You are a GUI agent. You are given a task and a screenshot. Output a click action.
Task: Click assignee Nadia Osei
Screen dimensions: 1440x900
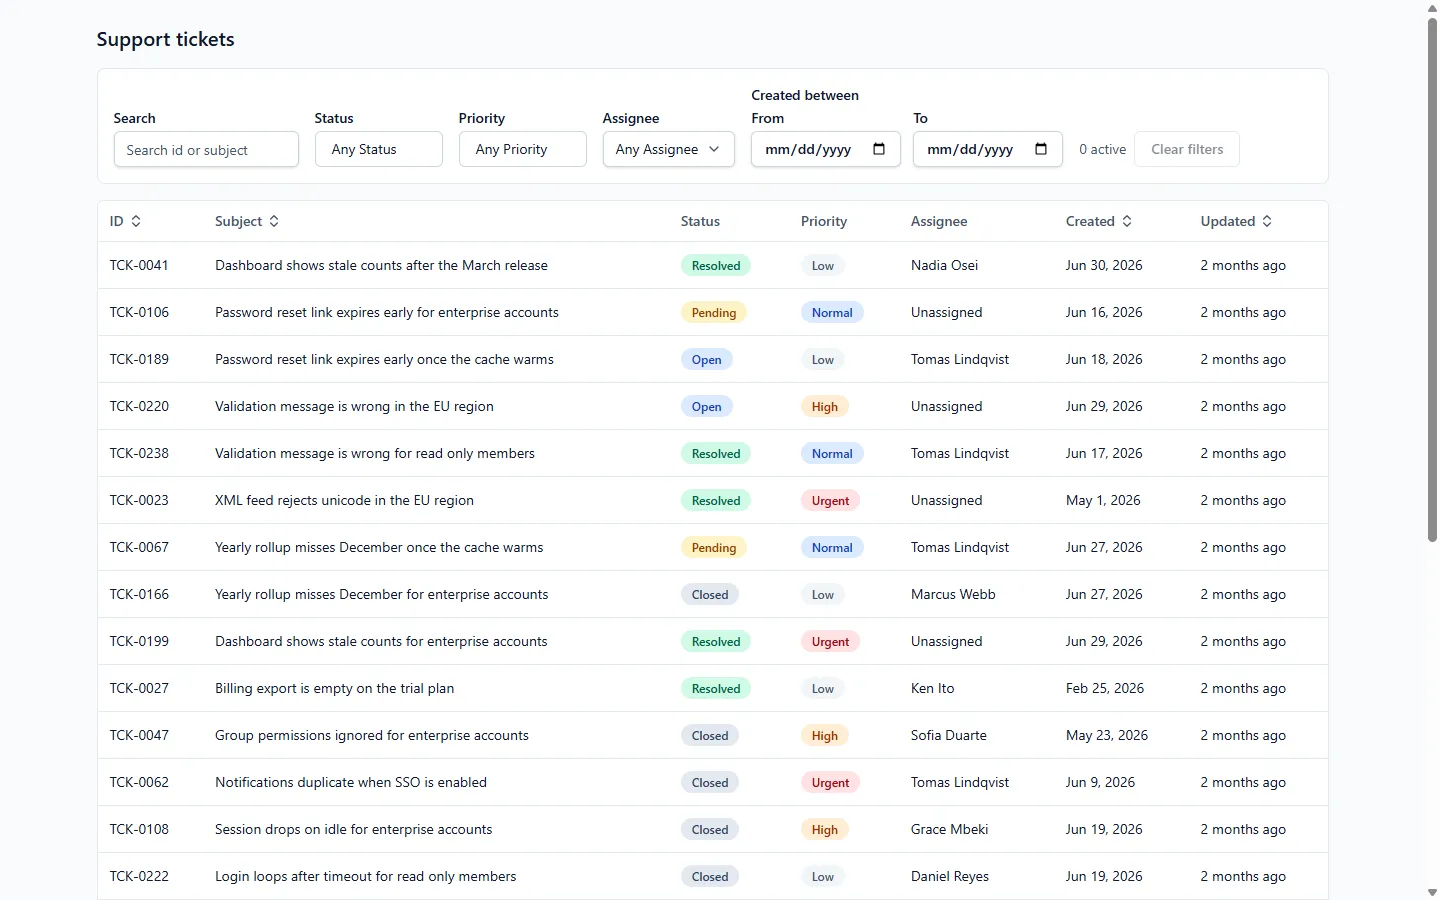click(944, 265)
